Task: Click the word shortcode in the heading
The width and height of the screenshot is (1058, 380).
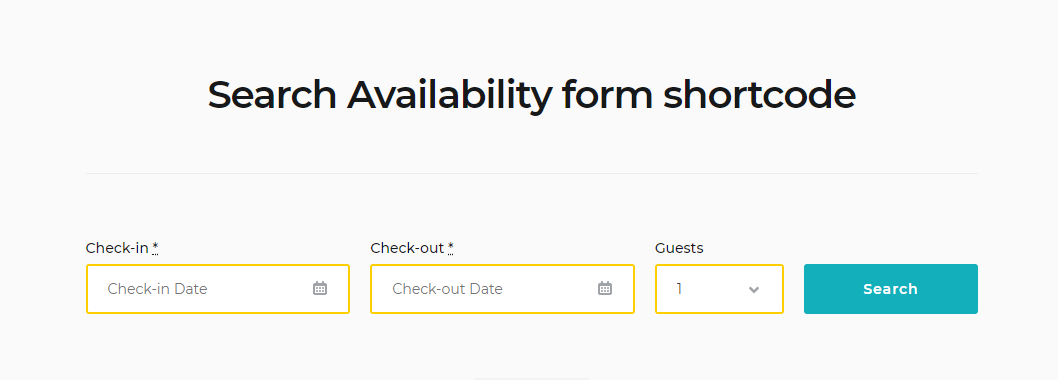Action: [x=760, y=94]
